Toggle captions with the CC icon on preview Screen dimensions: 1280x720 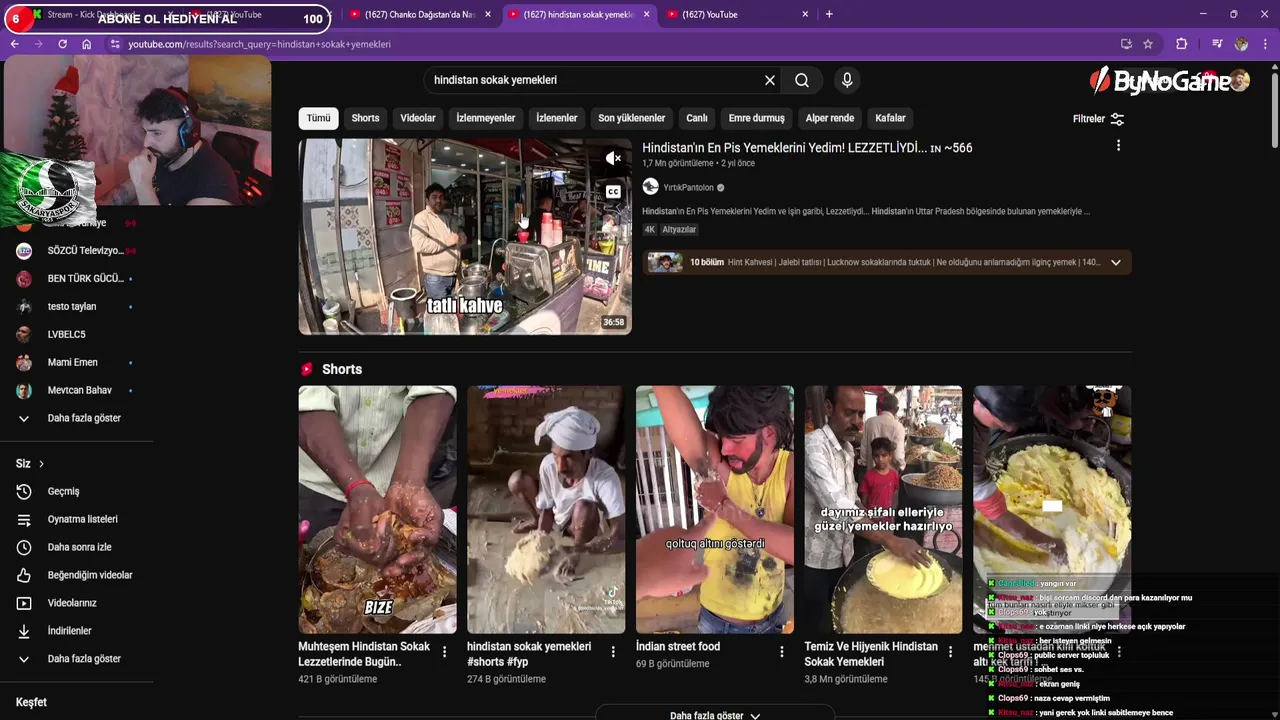613,192
